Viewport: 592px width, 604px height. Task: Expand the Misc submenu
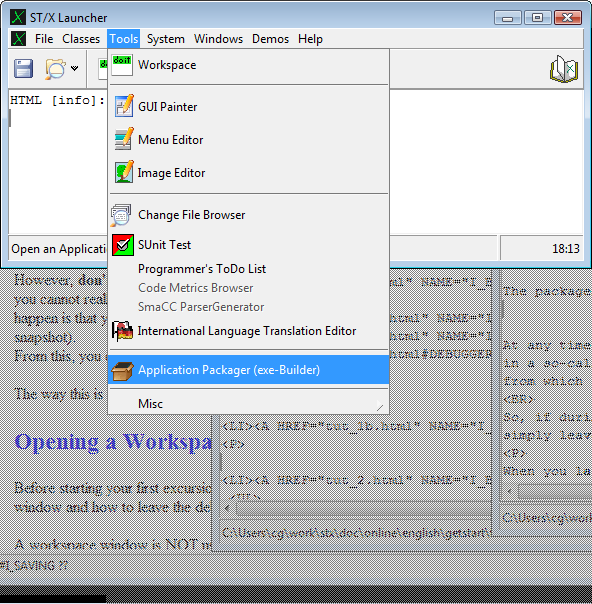[x=248, y=404]
